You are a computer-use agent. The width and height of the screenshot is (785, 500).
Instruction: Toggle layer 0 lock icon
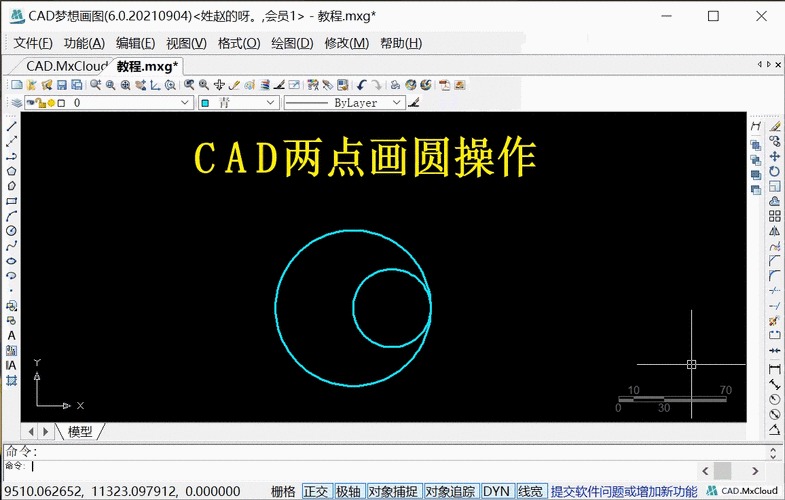41,103
